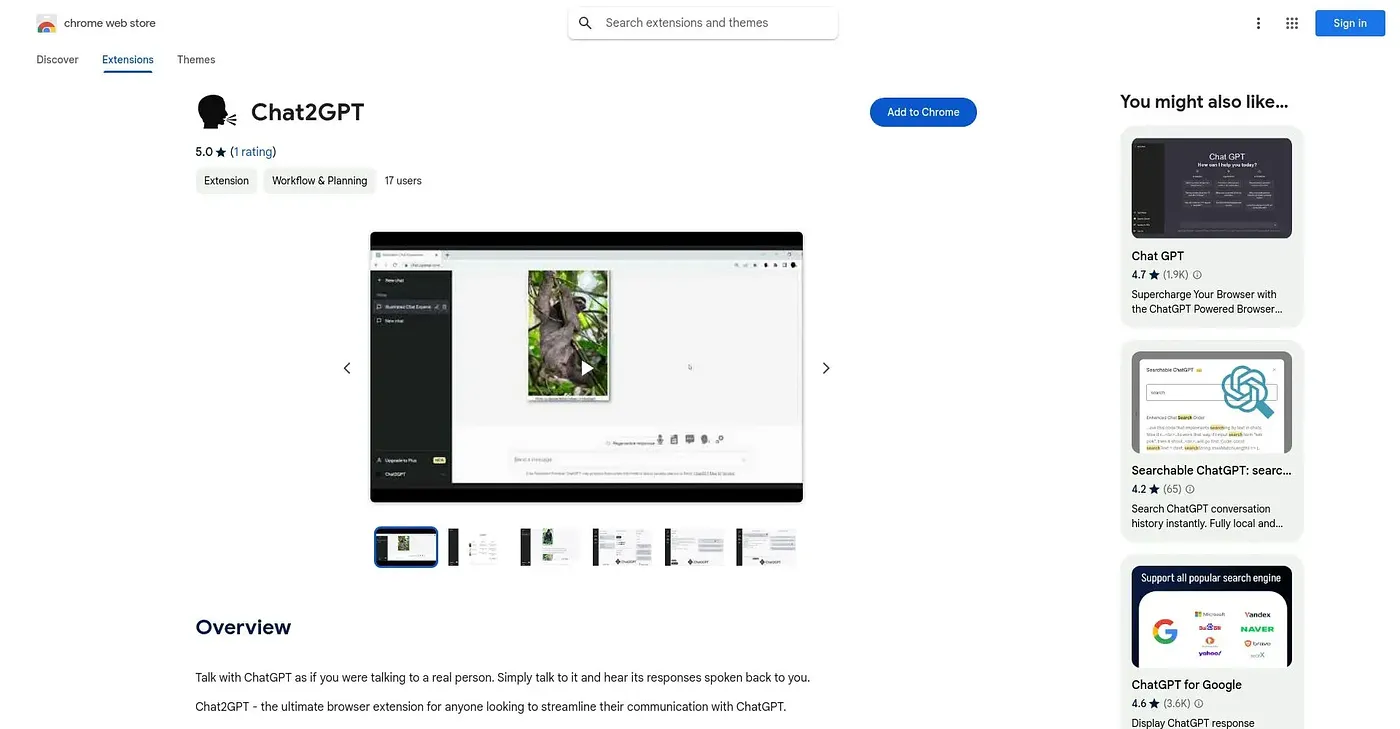Click the Chat2GPT extension title text
The width and height of the screenshot is (1400, 729).
point(307,112)
